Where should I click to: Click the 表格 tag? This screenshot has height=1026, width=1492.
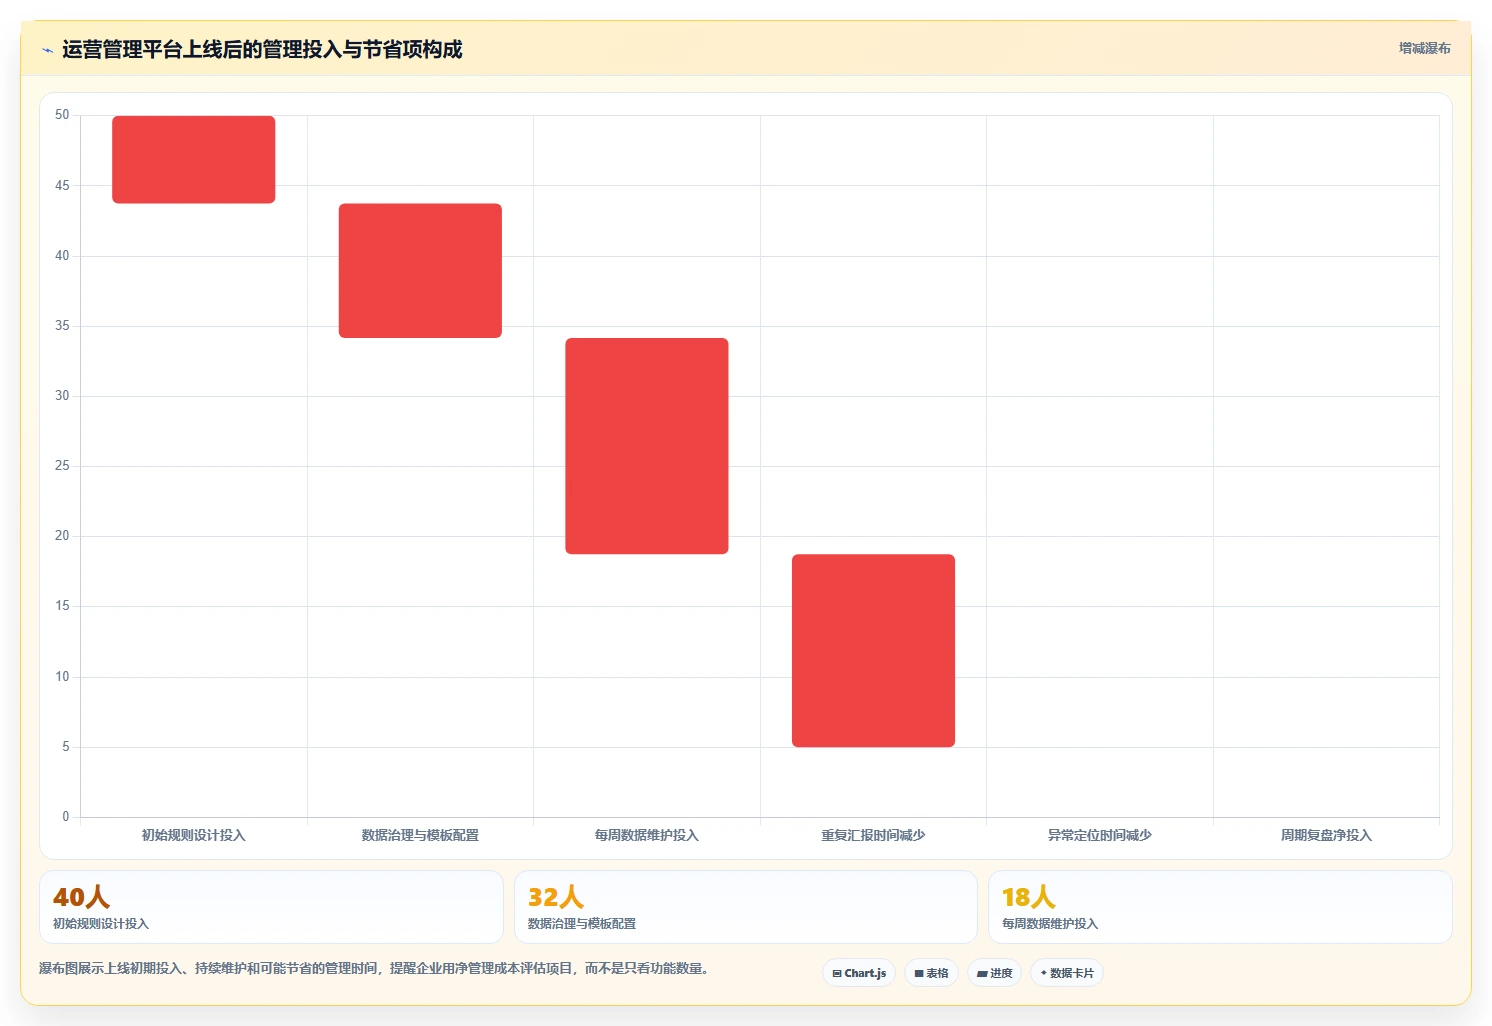[931, 973]
